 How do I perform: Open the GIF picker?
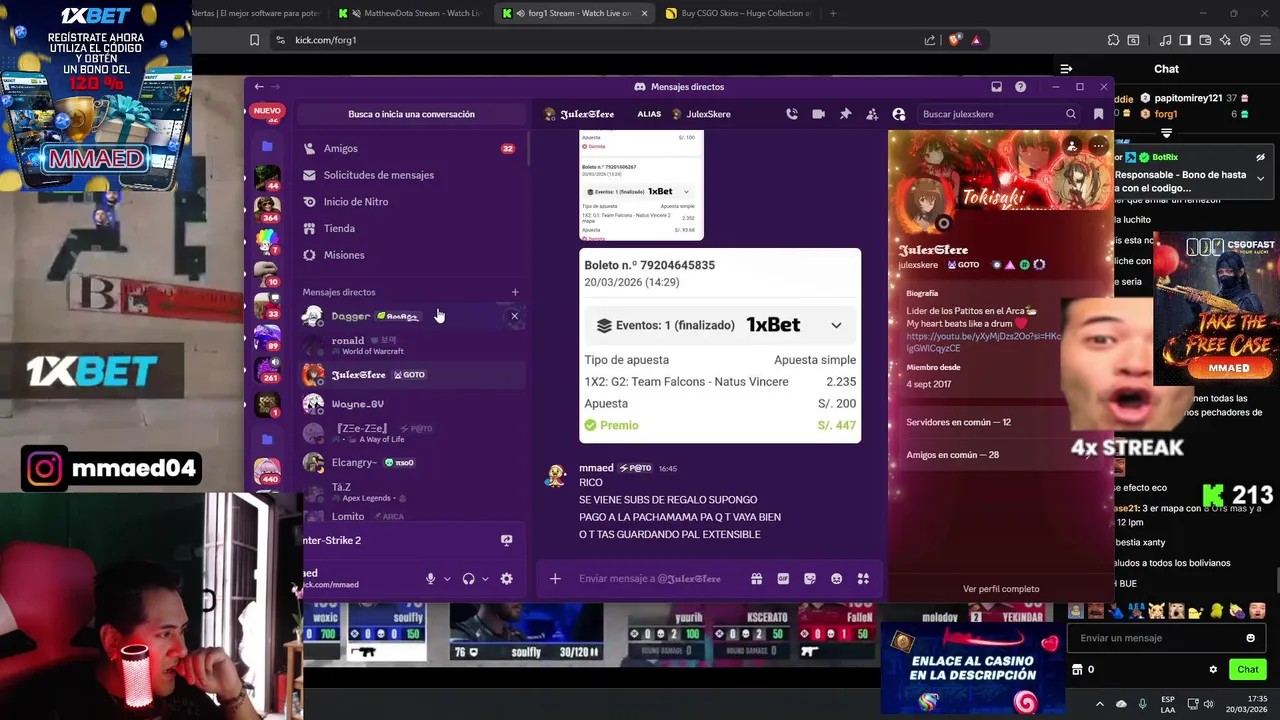[783, 578]
